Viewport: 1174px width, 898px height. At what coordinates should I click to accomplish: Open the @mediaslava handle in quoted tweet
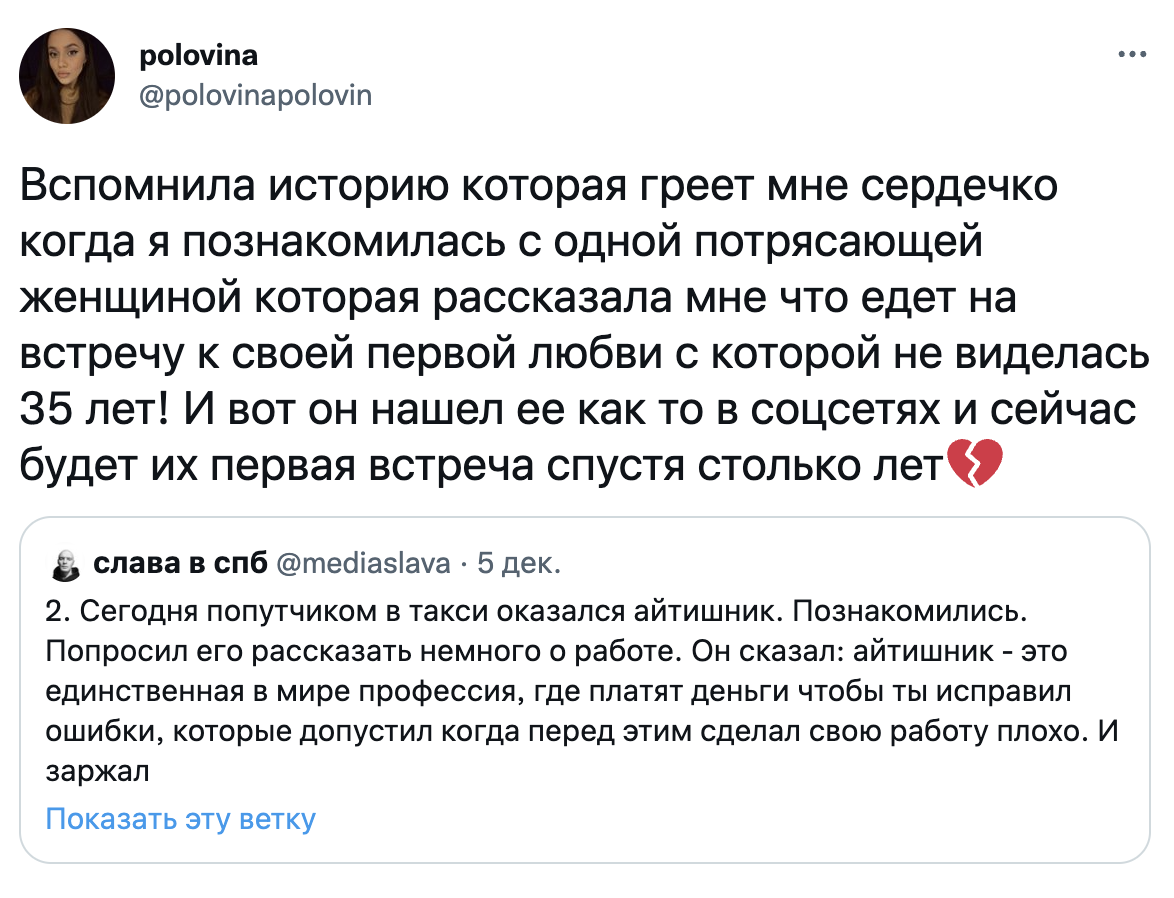361,565
